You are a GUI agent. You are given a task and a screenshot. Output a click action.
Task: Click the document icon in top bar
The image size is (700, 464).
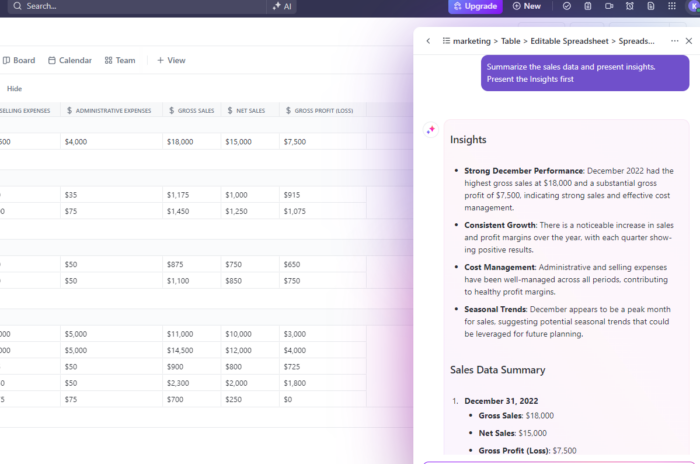click(652, 6)
